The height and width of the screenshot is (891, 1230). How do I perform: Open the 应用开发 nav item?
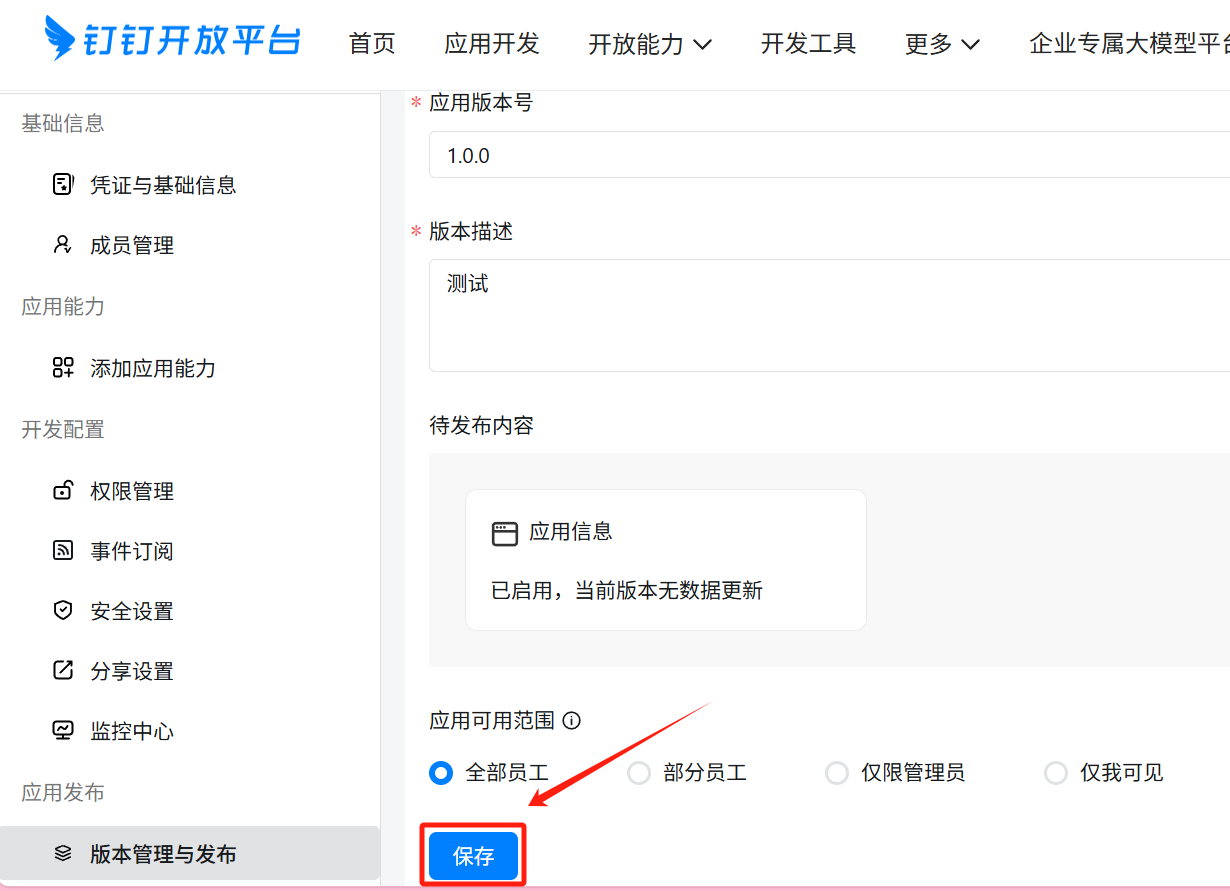coord(492,44)
